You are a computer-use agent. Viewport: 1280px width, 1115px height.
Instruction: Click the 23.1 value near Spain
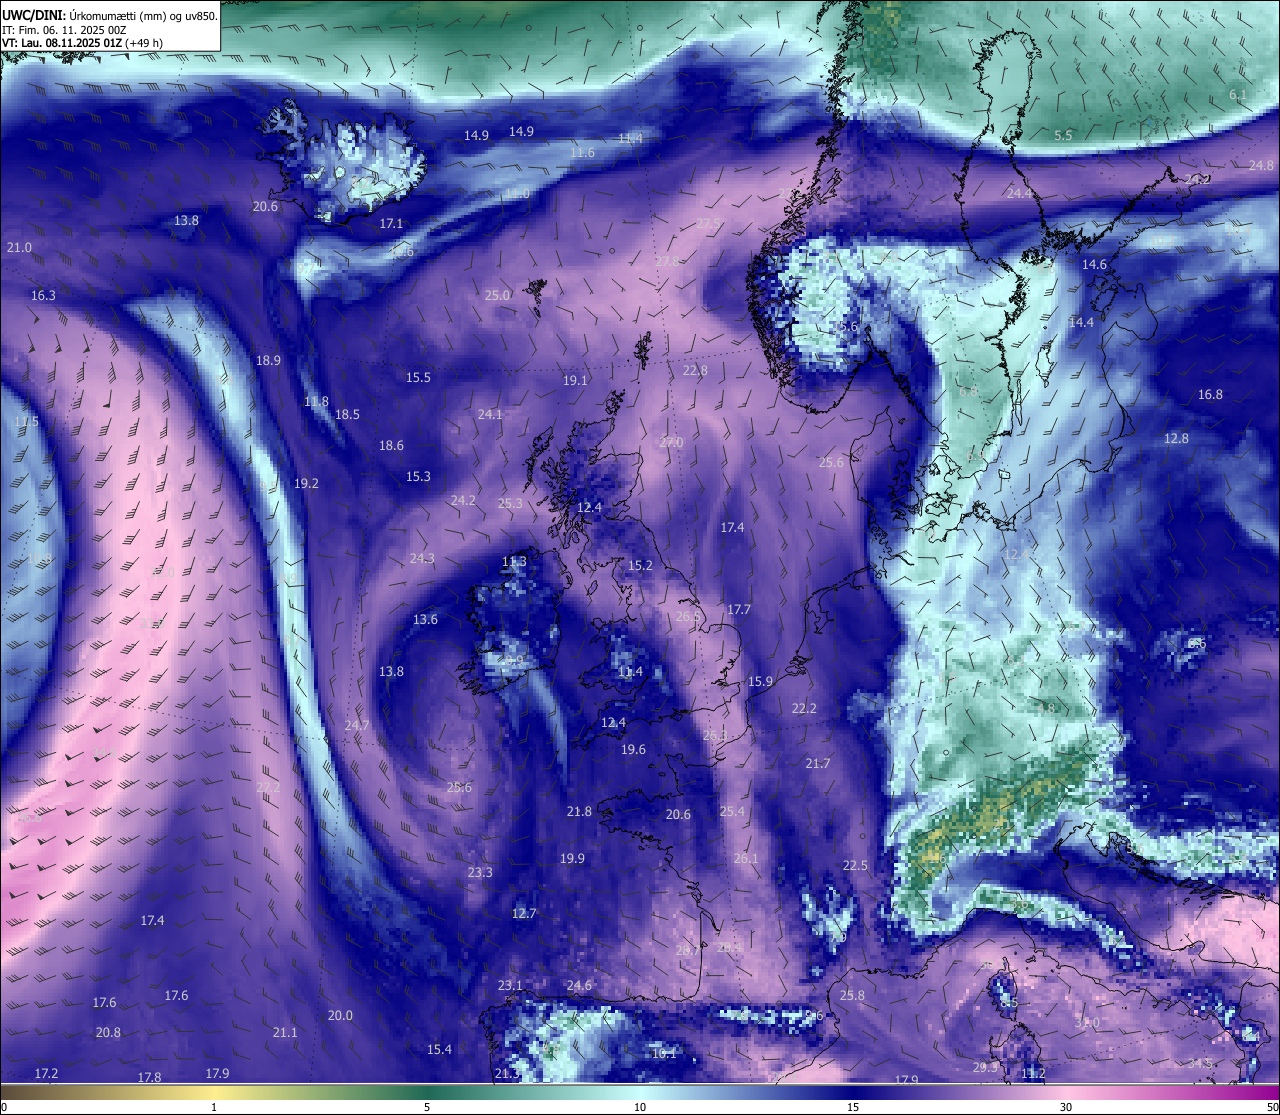click(x=510, y=986)
